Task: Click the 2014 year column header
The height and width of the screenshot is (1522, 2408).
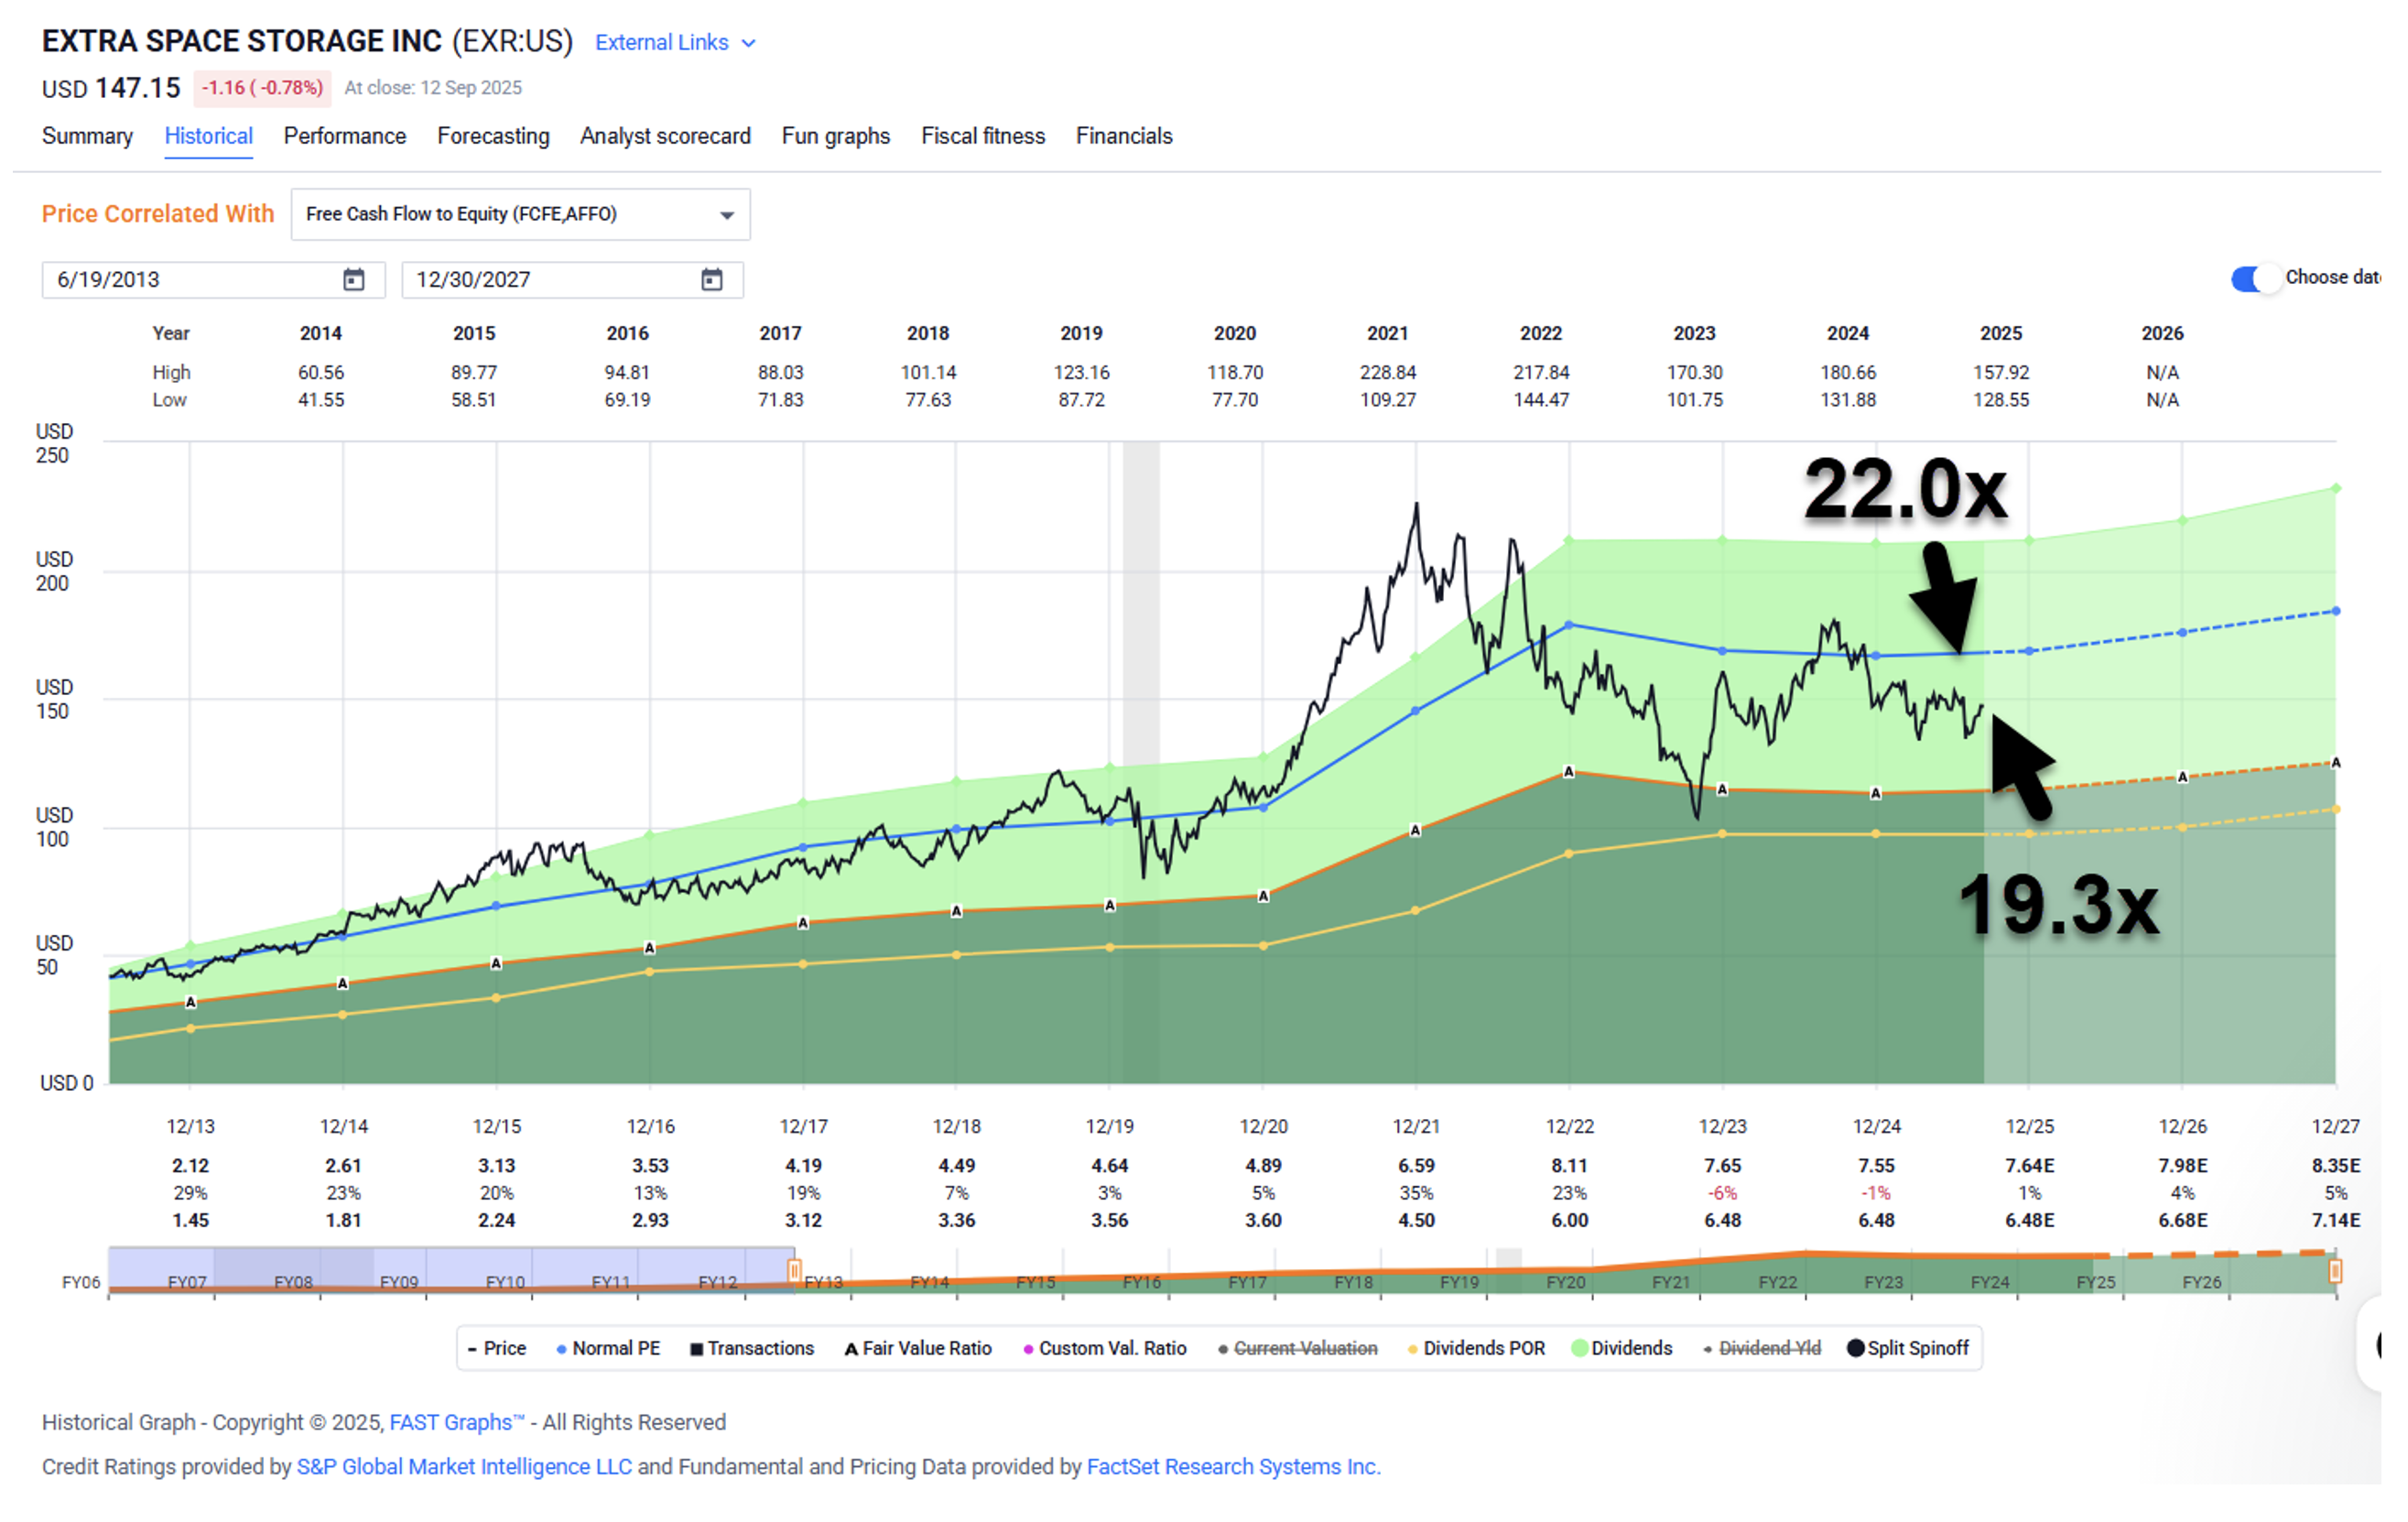Action: [321, 334]
